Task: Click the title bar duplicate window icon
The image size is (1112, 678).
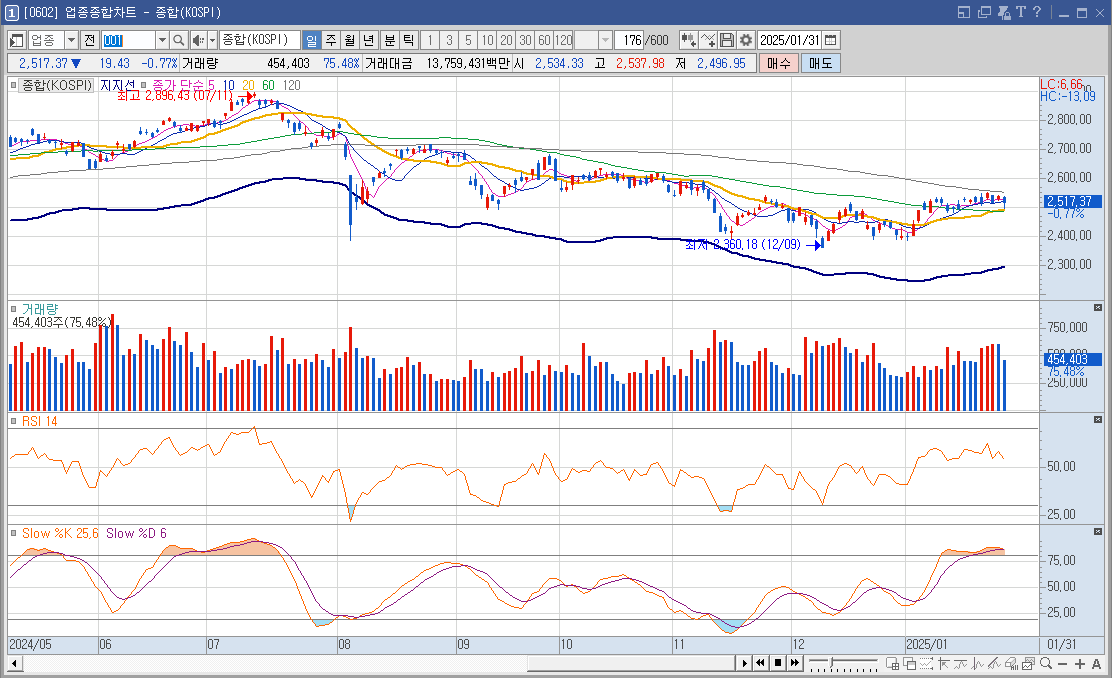Action: 984,12
